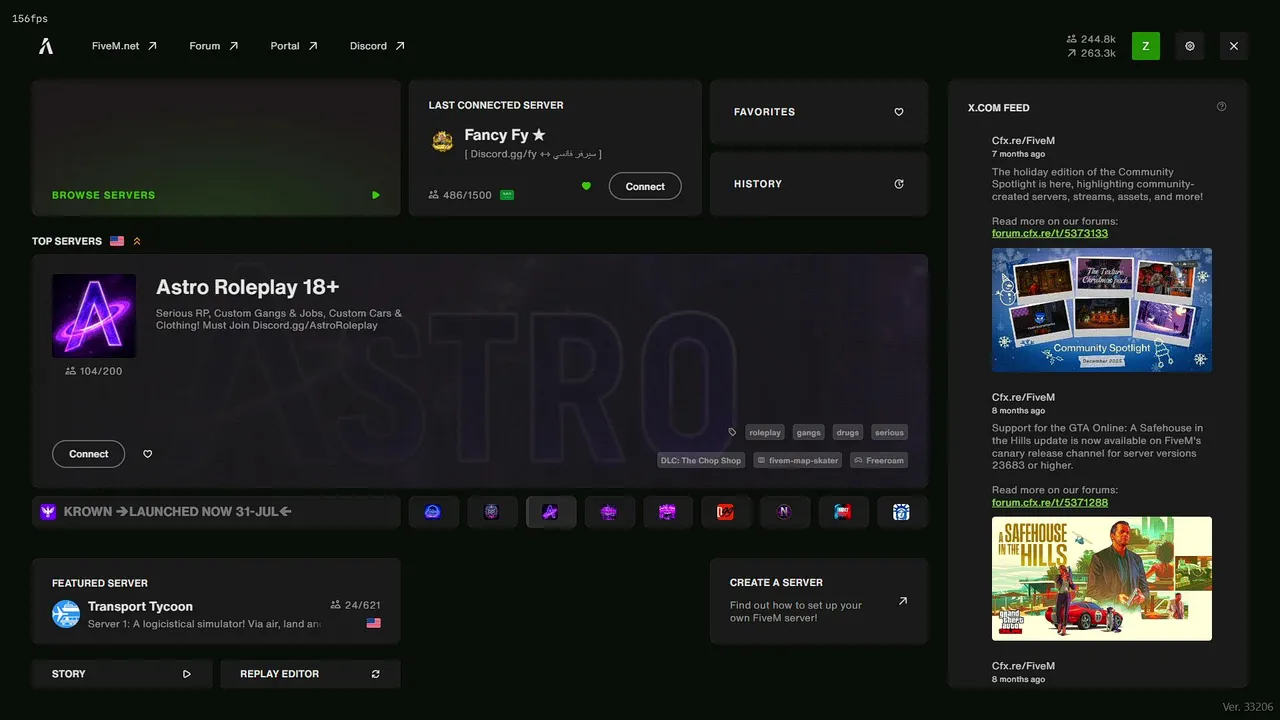This screenshot has height=720, width=1280.
Task: Open the History section
Action: (819, 184)
